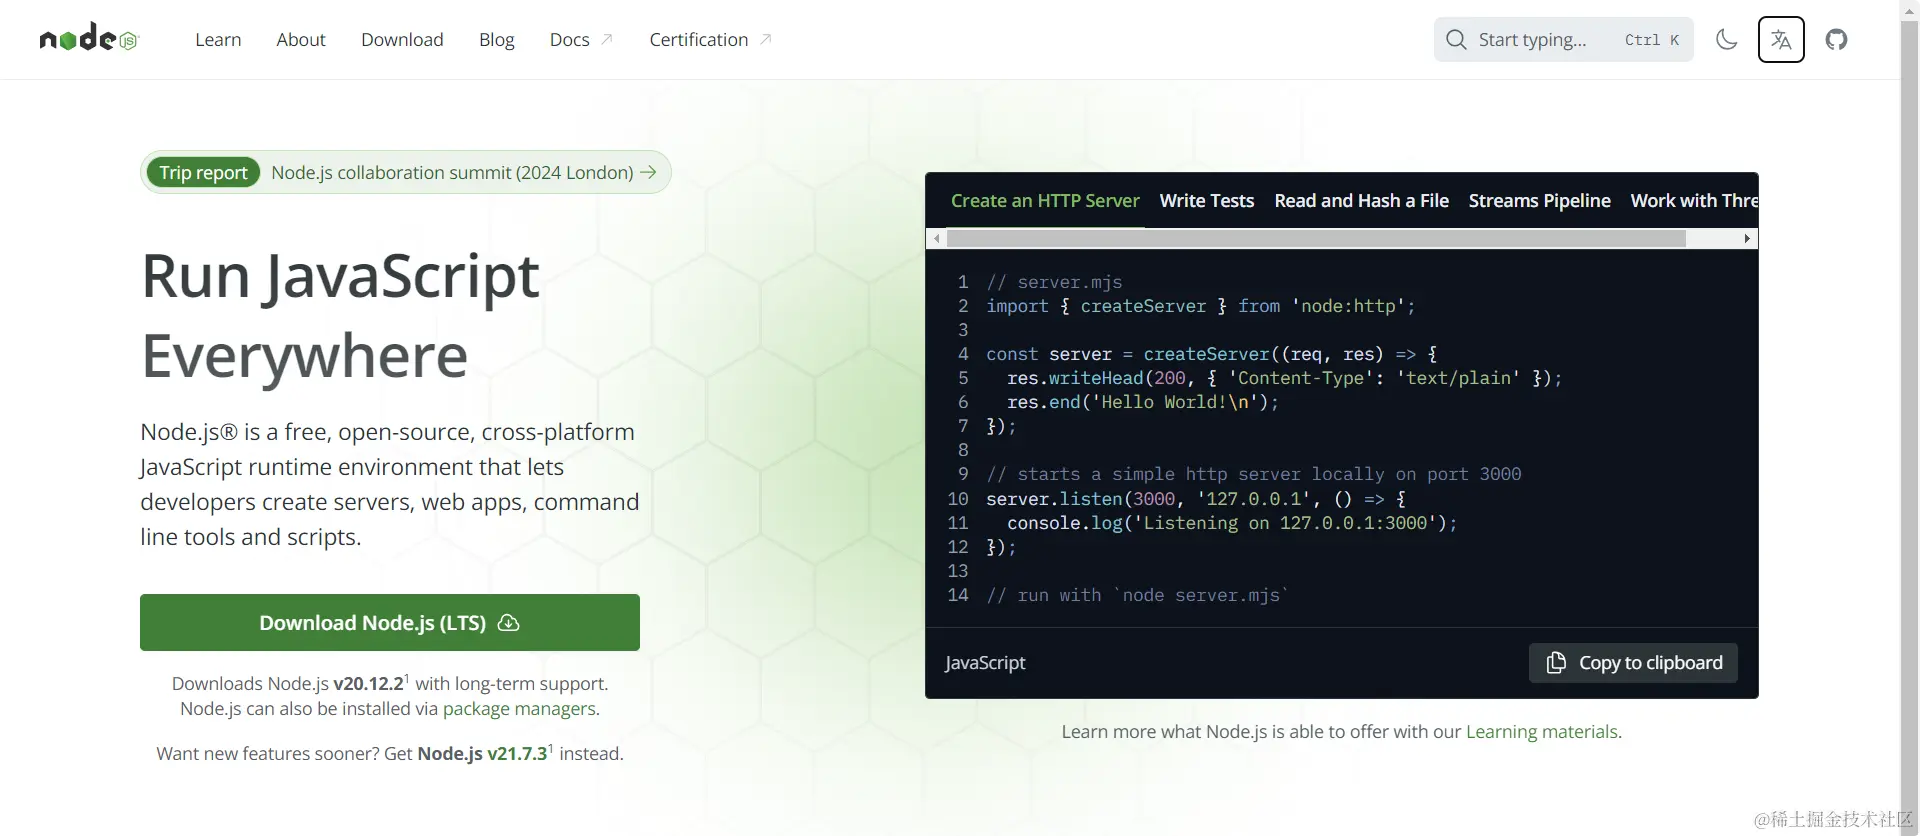Click the tab scrollbar right arrow
This screenshot has height=836, width=1920.
pos(1747,238)
